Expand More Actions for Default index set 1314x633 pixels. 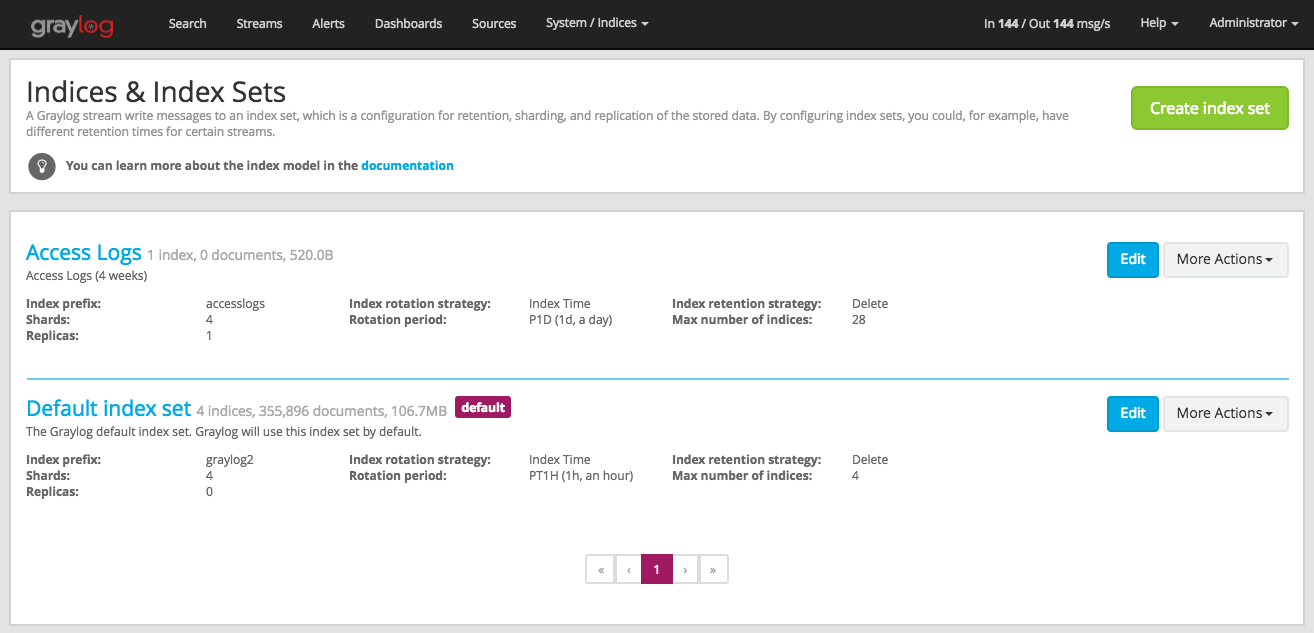point(1225,413)
